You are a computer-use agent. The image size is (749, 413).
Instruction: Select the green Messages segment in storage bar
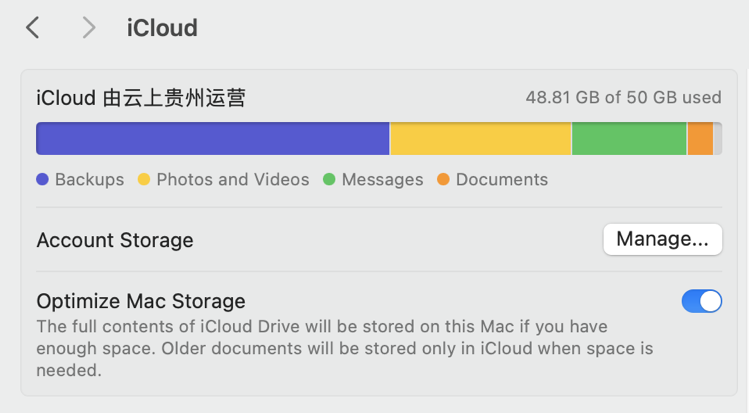tap(629, 139)
